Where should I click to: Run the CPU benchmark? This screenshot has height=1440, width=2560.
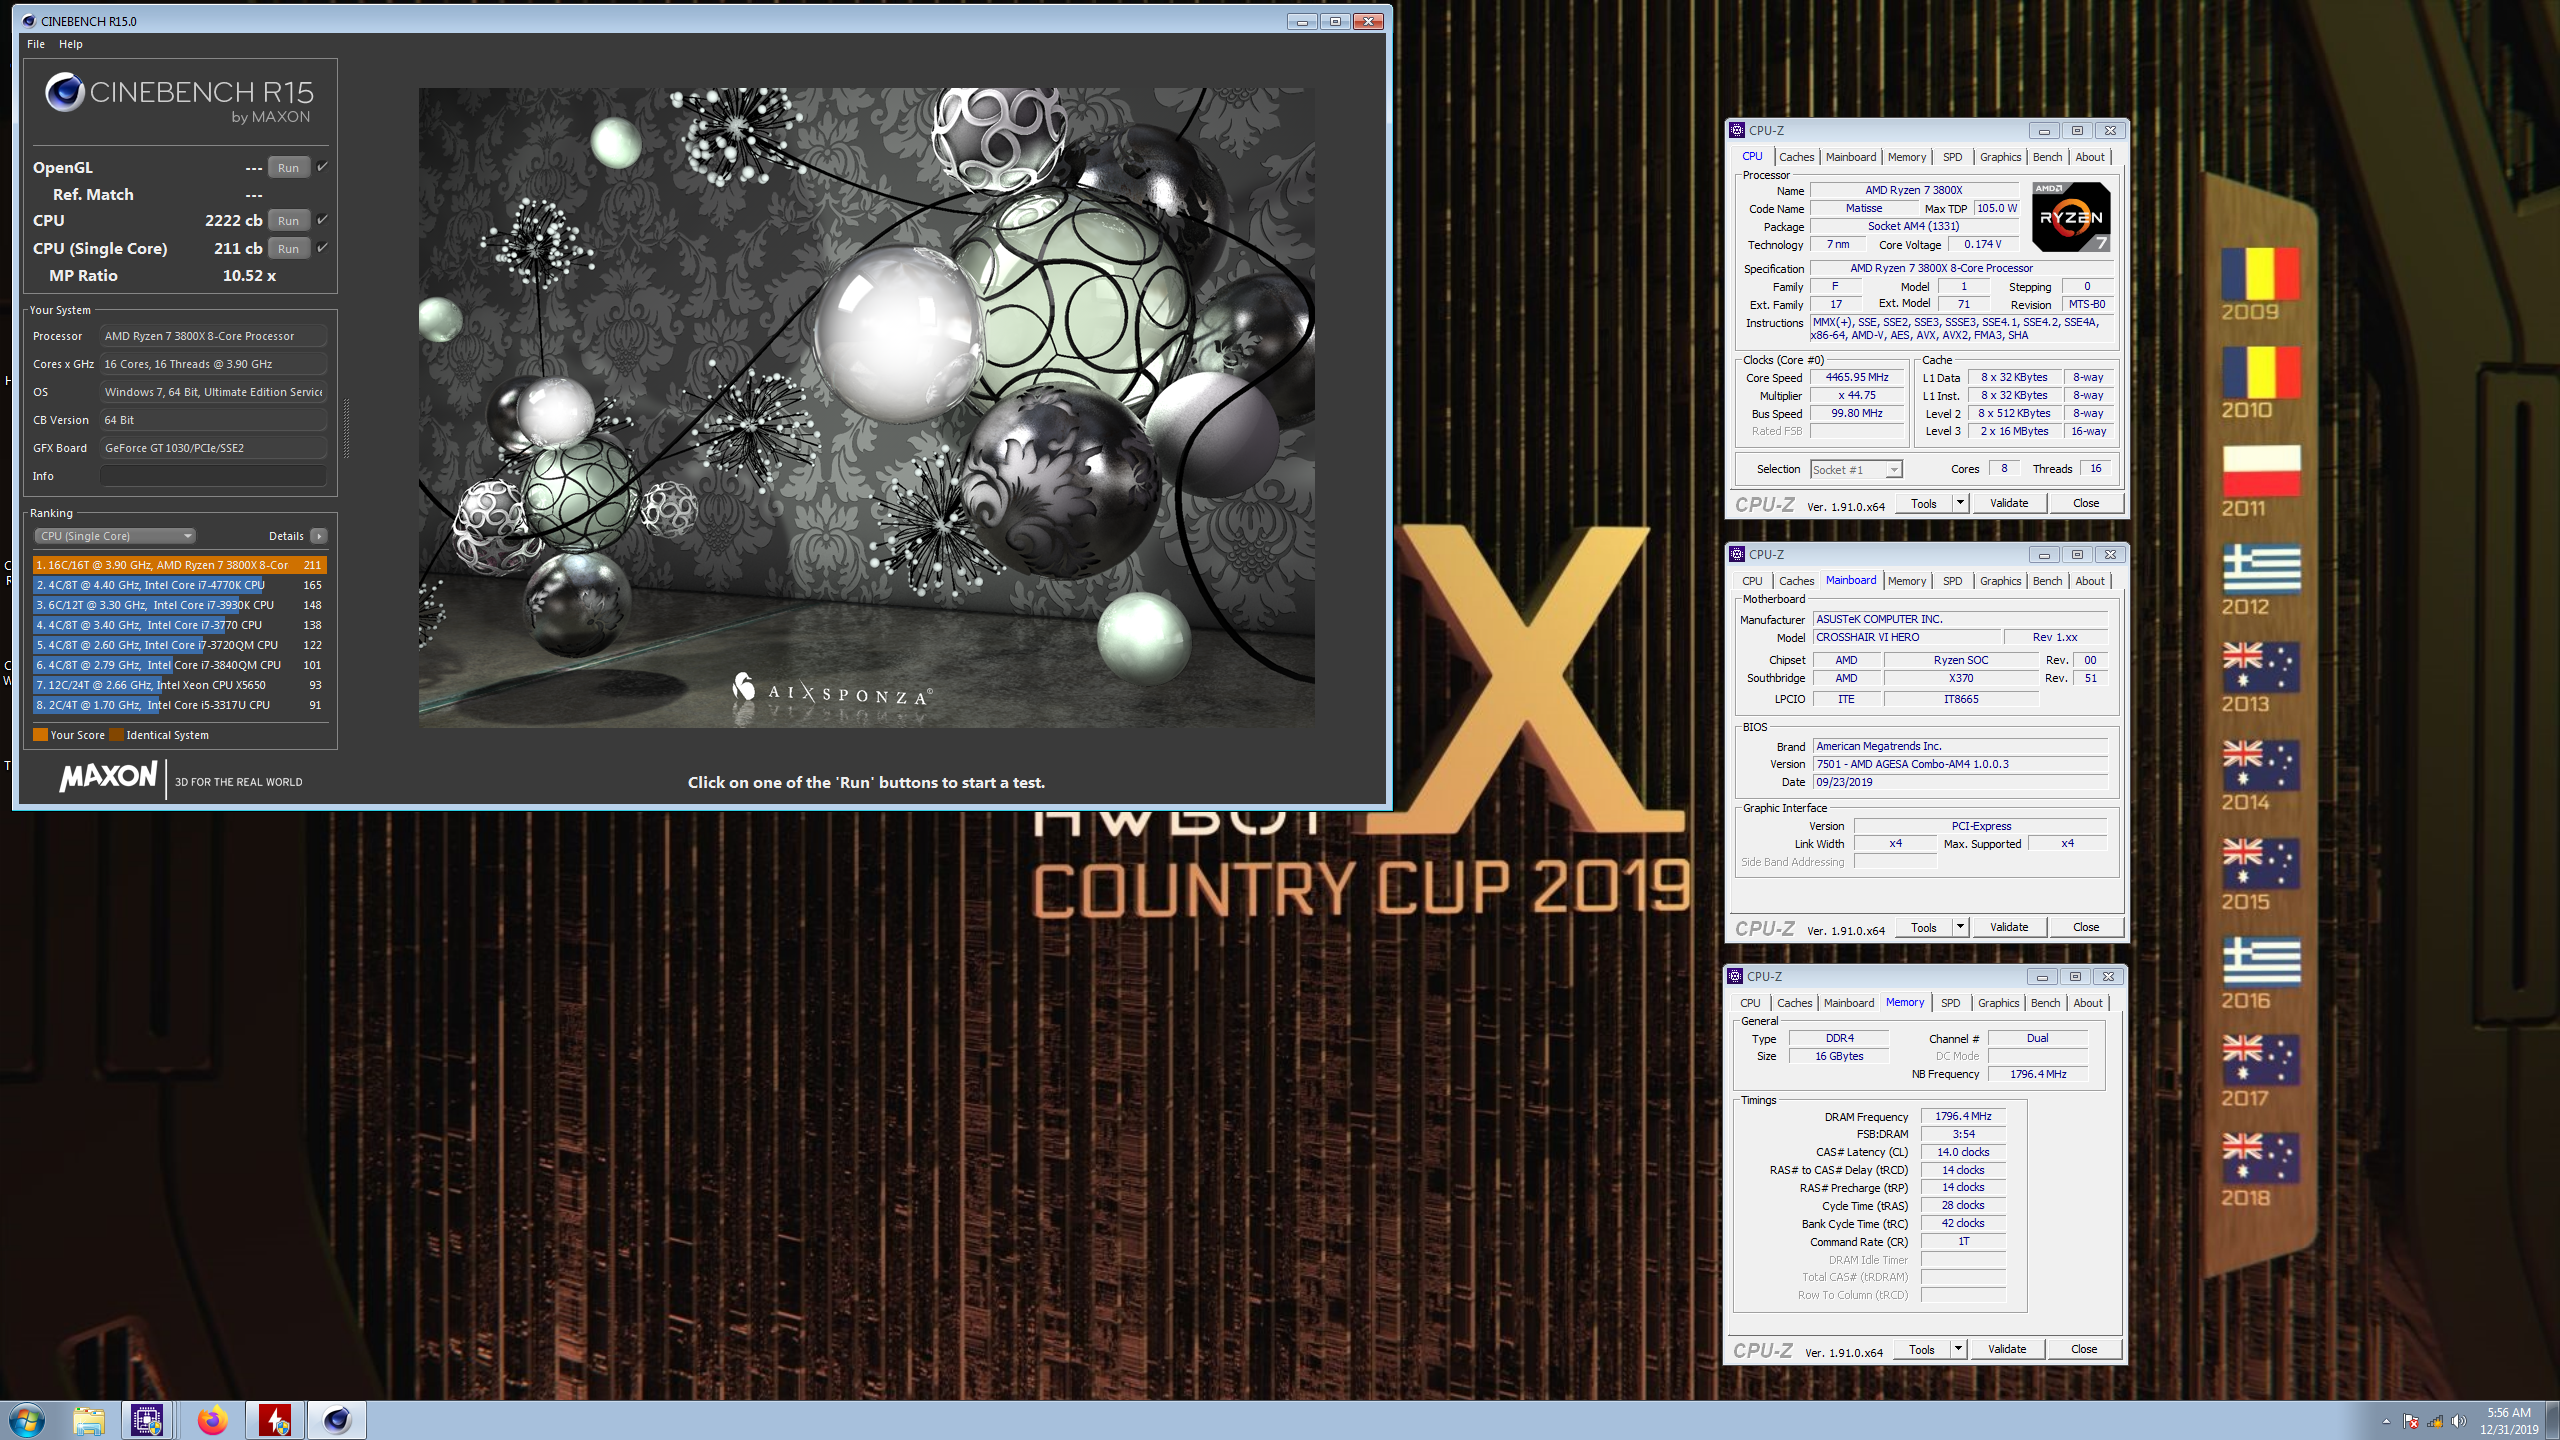click(289, 220)
